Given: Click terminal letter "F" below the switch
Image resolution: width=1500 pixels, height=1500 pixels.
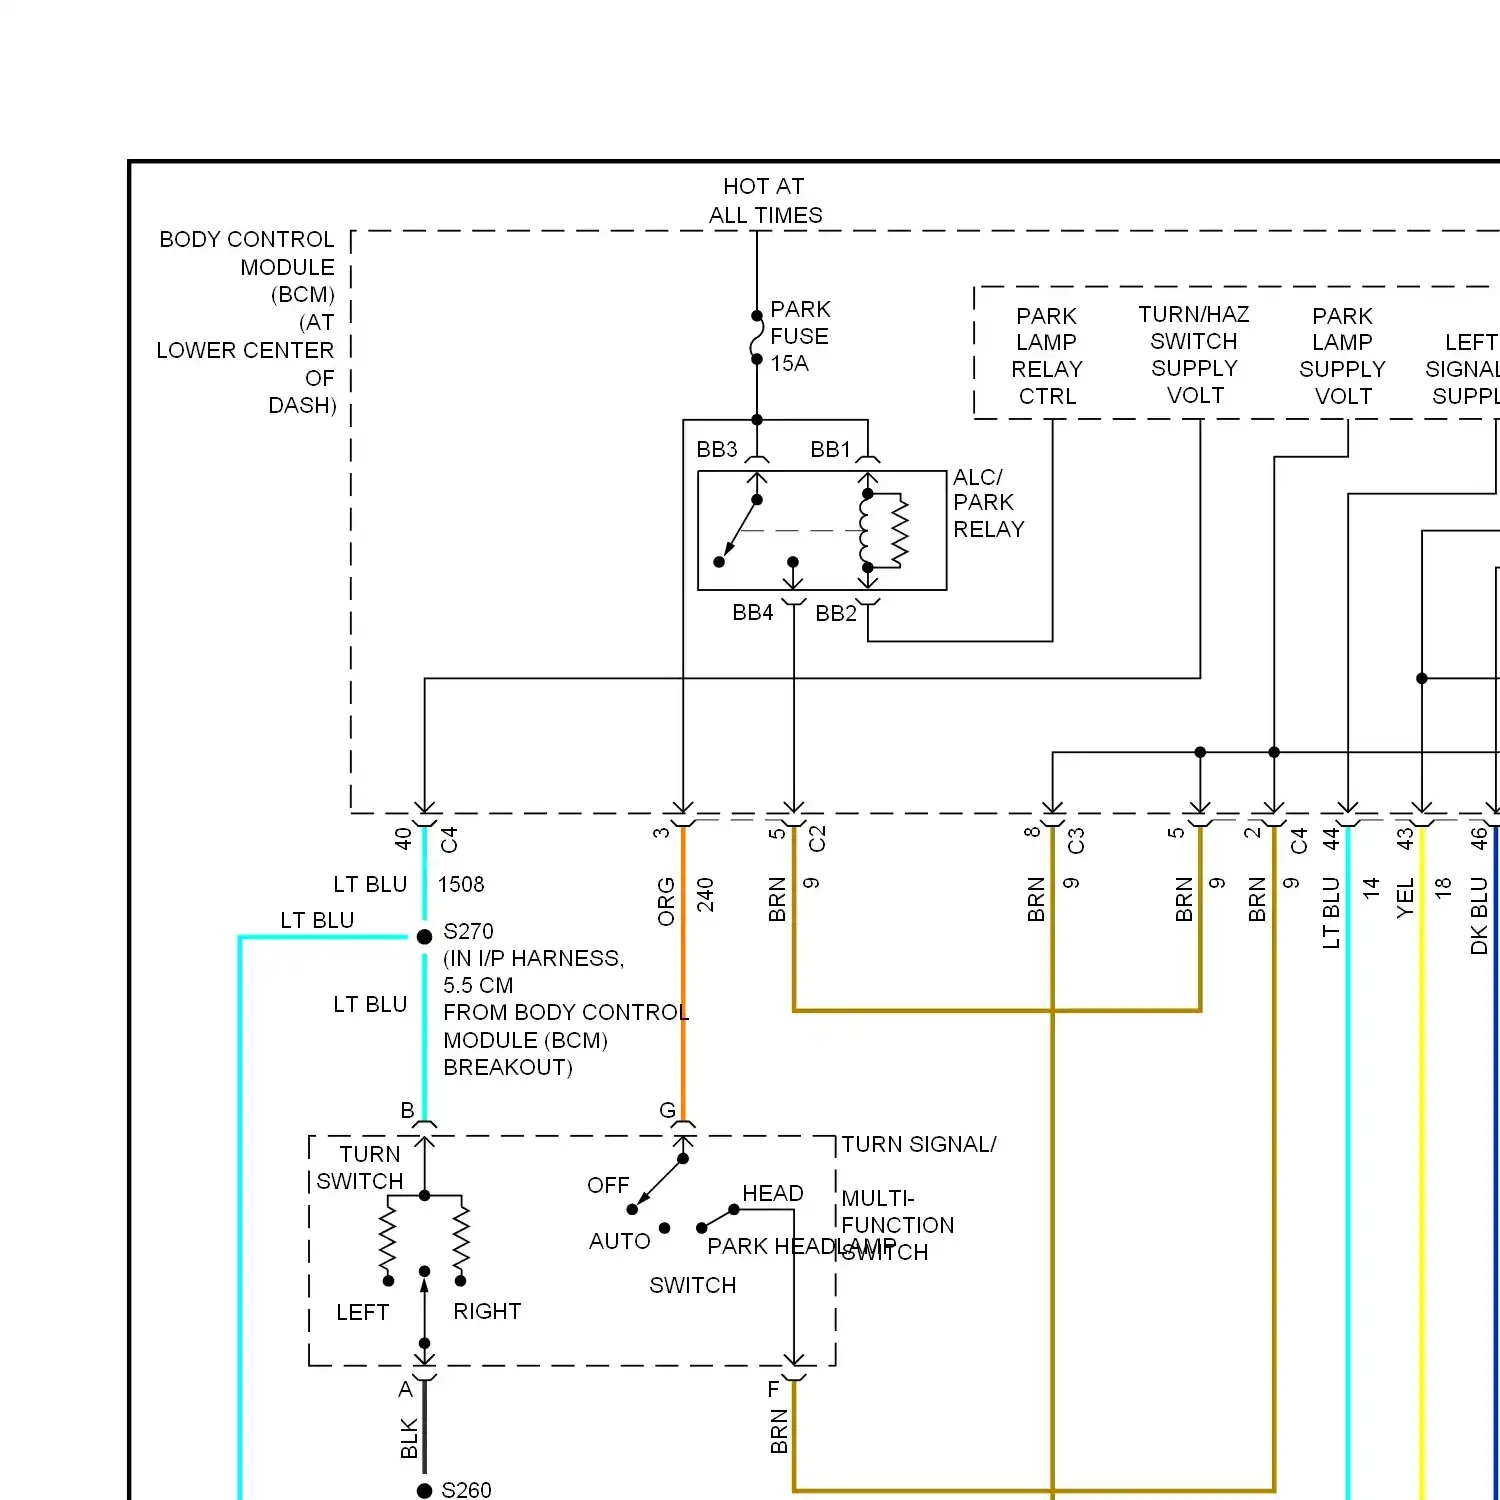Looking at the screenshot, I should [x=773, y=1389].
